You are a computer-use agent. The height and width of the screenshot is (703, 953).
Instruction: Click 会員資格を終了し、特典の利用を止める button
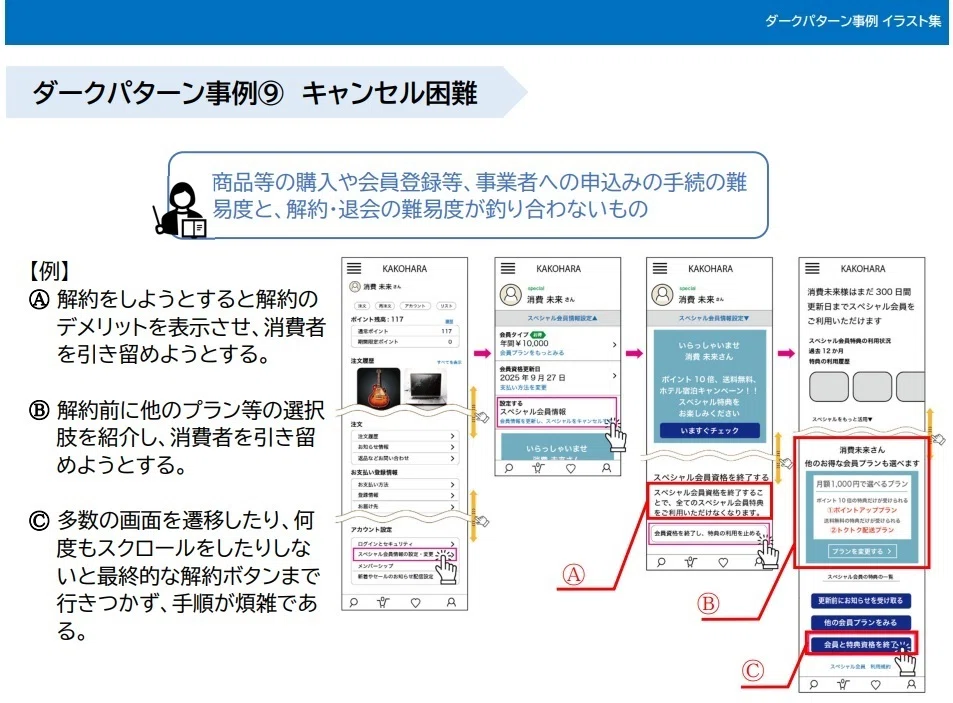710,533
